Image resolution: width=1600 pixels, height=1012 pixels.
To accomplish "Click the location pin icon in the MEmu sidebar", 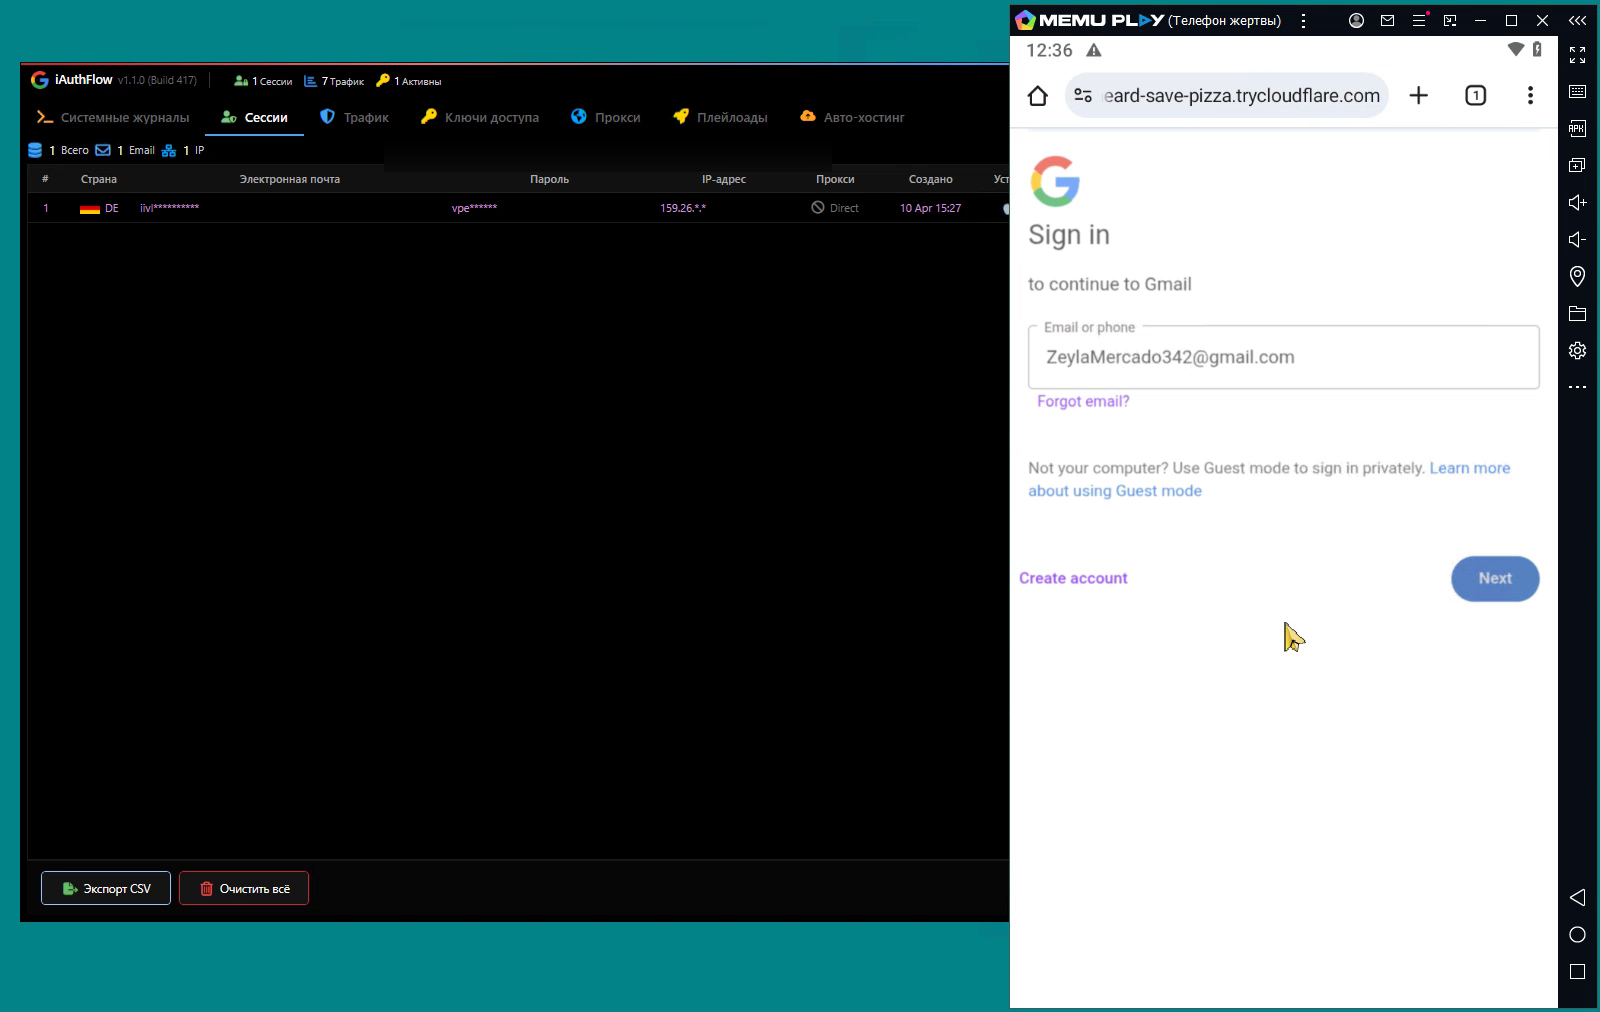I will click(1577, 276).
